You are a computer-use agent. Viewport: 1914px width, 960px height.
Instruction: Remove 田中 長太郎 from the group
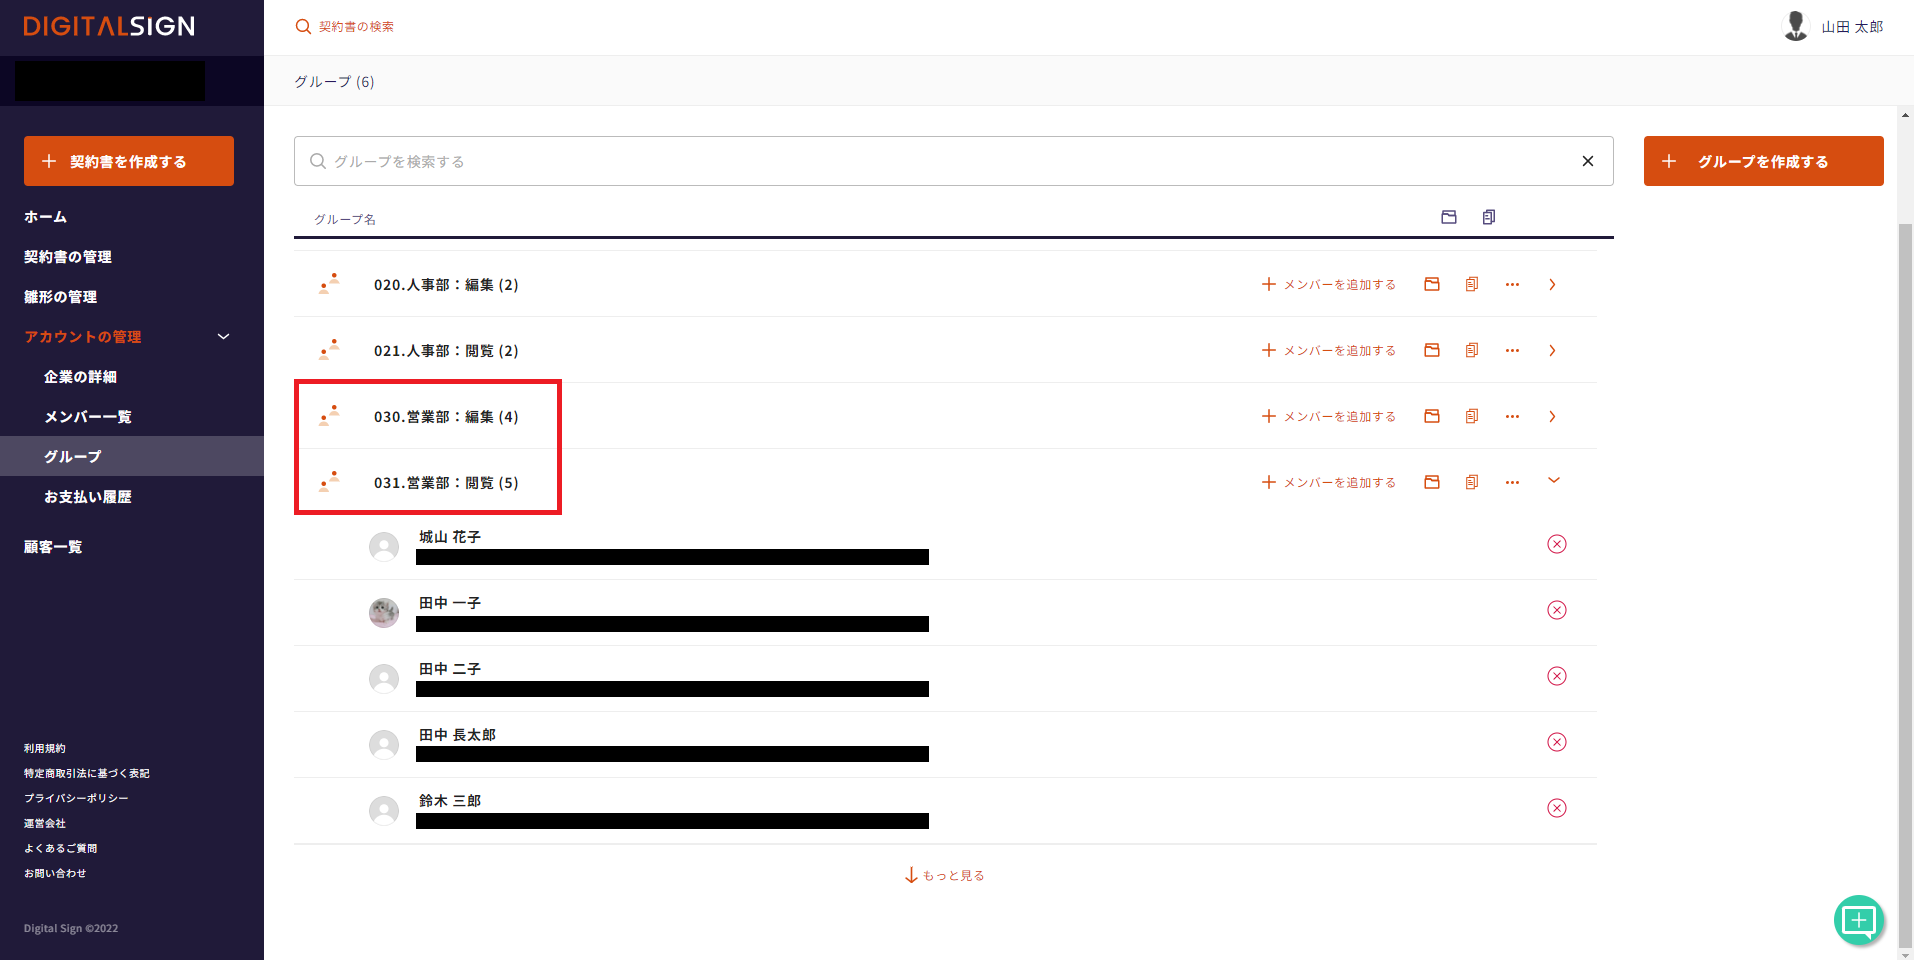coord(1557,742)
